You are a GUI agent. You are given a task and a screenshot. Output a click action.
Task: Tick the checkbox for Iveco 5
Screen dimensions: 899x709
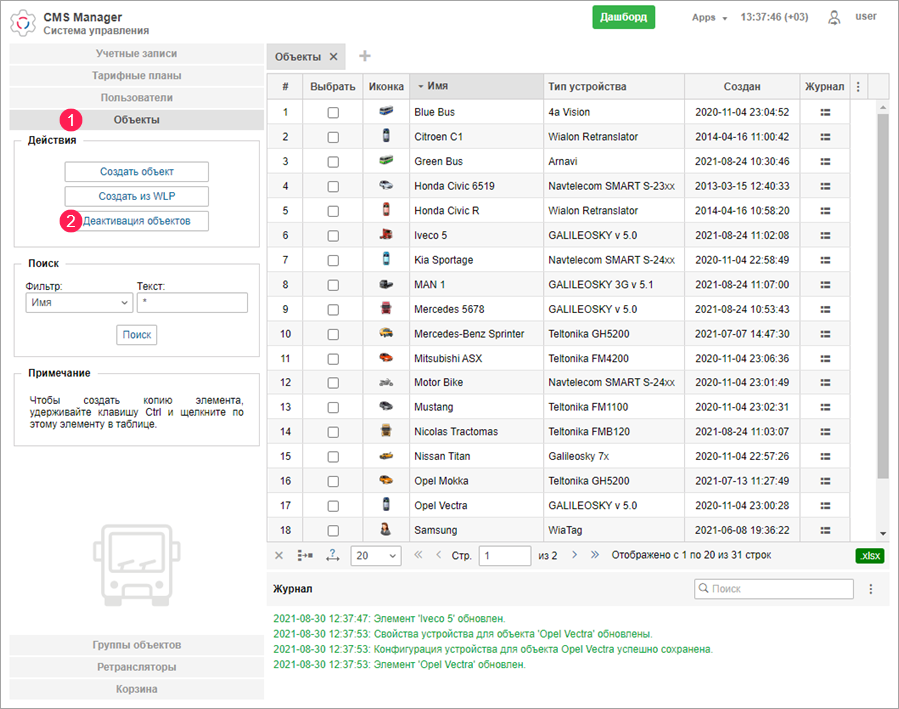[333, 235]
